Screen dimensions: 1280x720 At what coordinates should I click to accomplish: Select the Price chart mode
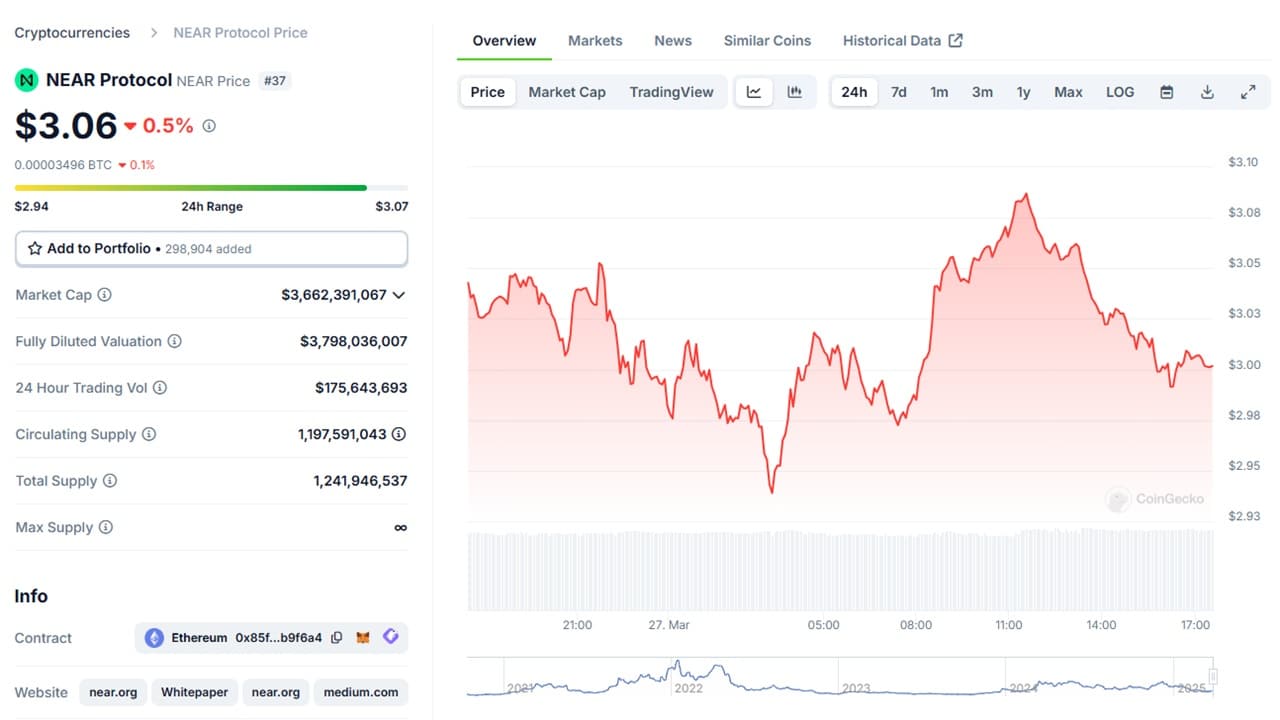click(488, 92)
